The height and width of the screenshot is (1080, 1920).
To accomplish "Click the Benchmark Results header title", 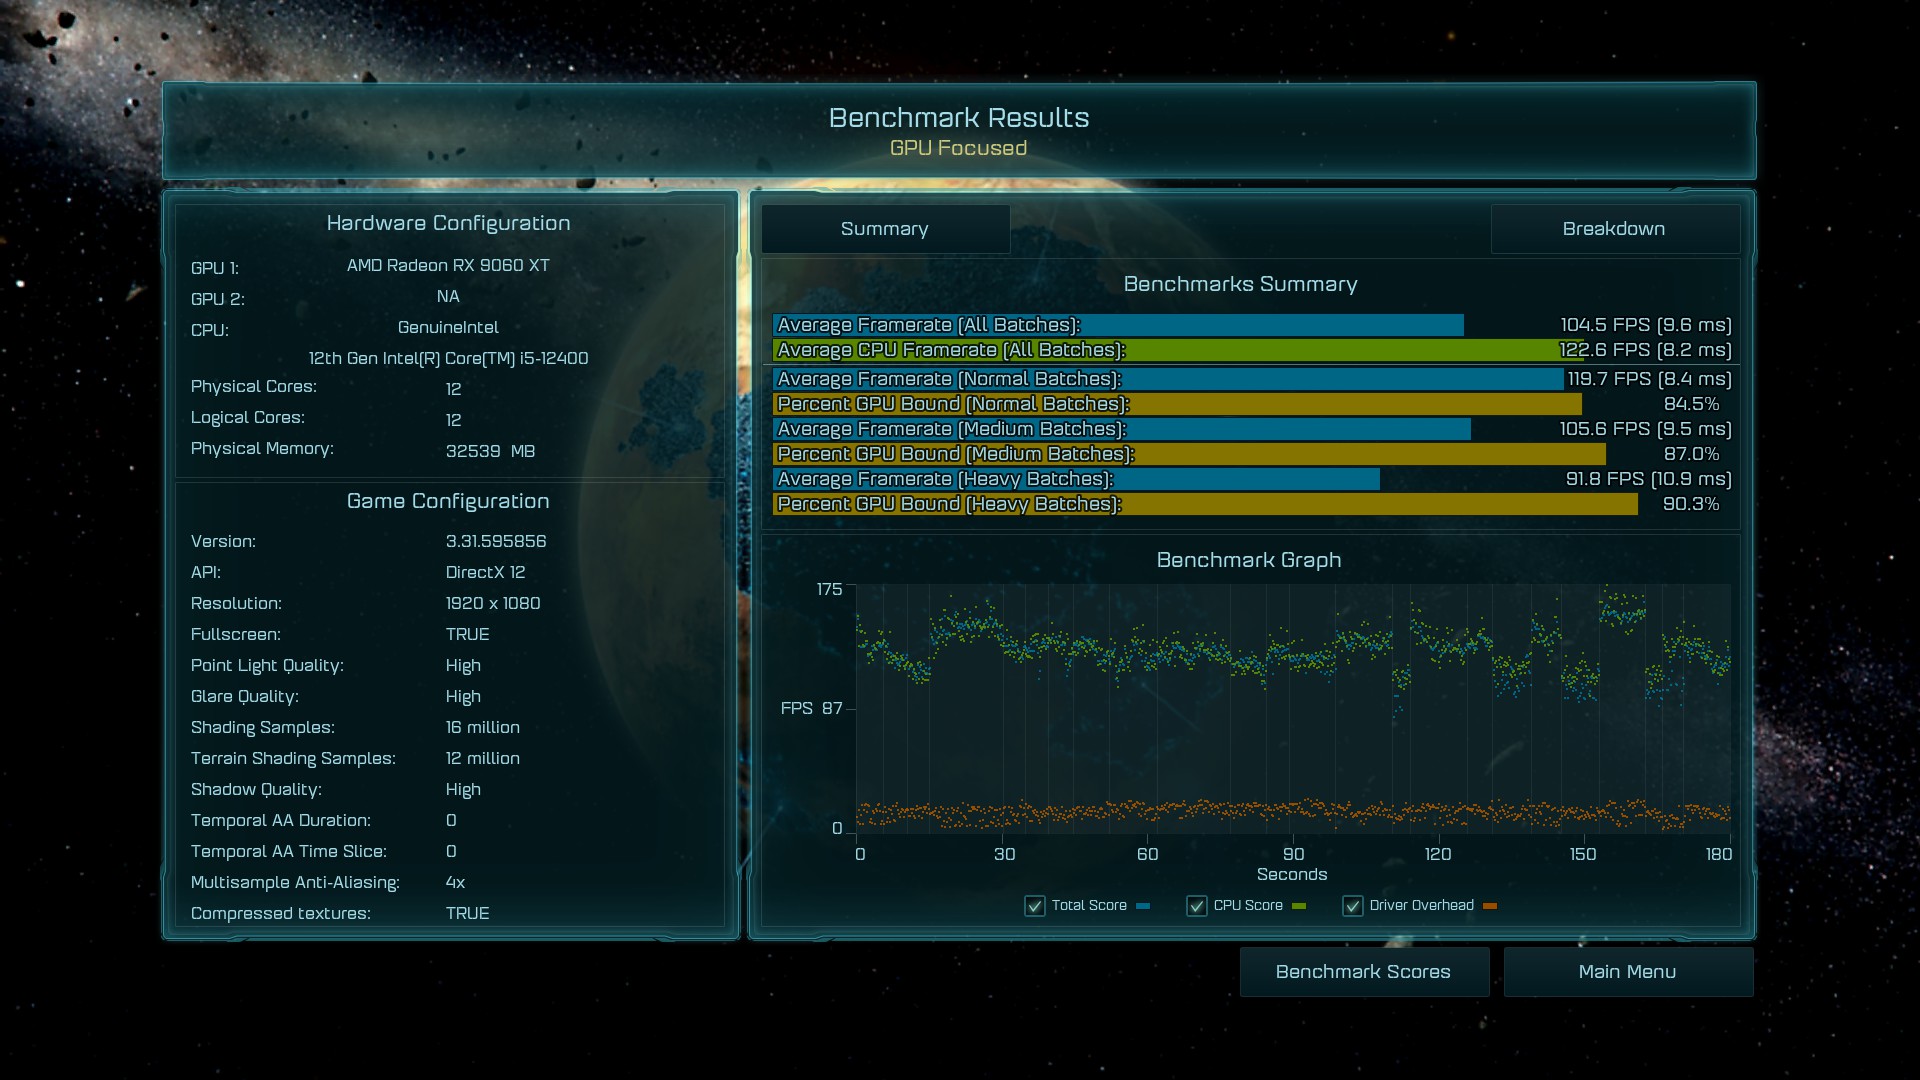I will [958, 118].
